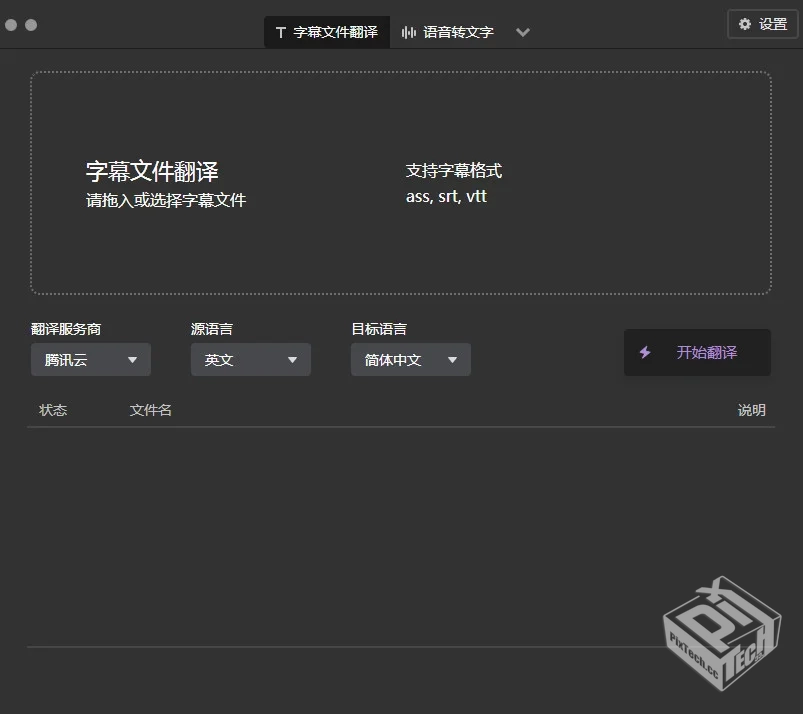803x714 pixels.
Task: Click the lightning bolt icon on translate button
Action: (644, 352)
